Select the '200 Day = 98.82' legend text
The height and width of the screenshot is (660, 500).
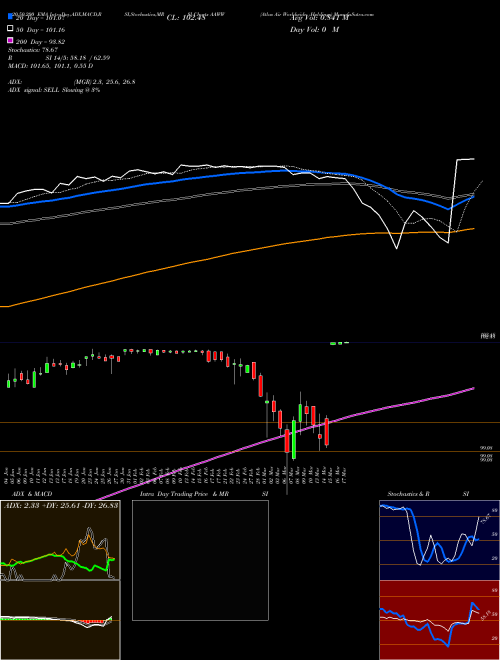point(40,42)
